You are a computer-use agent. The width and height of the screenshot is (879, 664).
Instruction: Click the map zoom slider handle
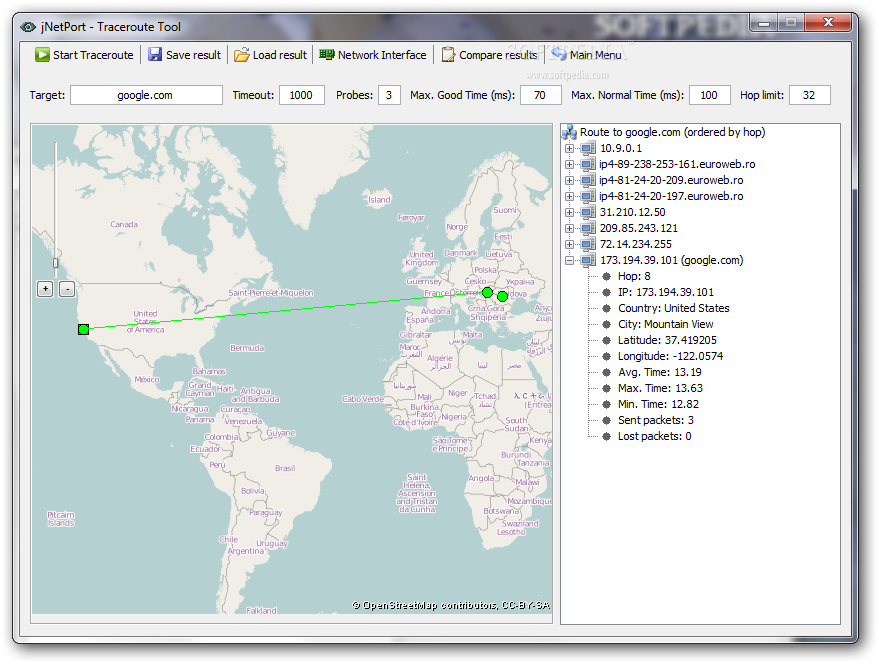click(x=55, y=262)
